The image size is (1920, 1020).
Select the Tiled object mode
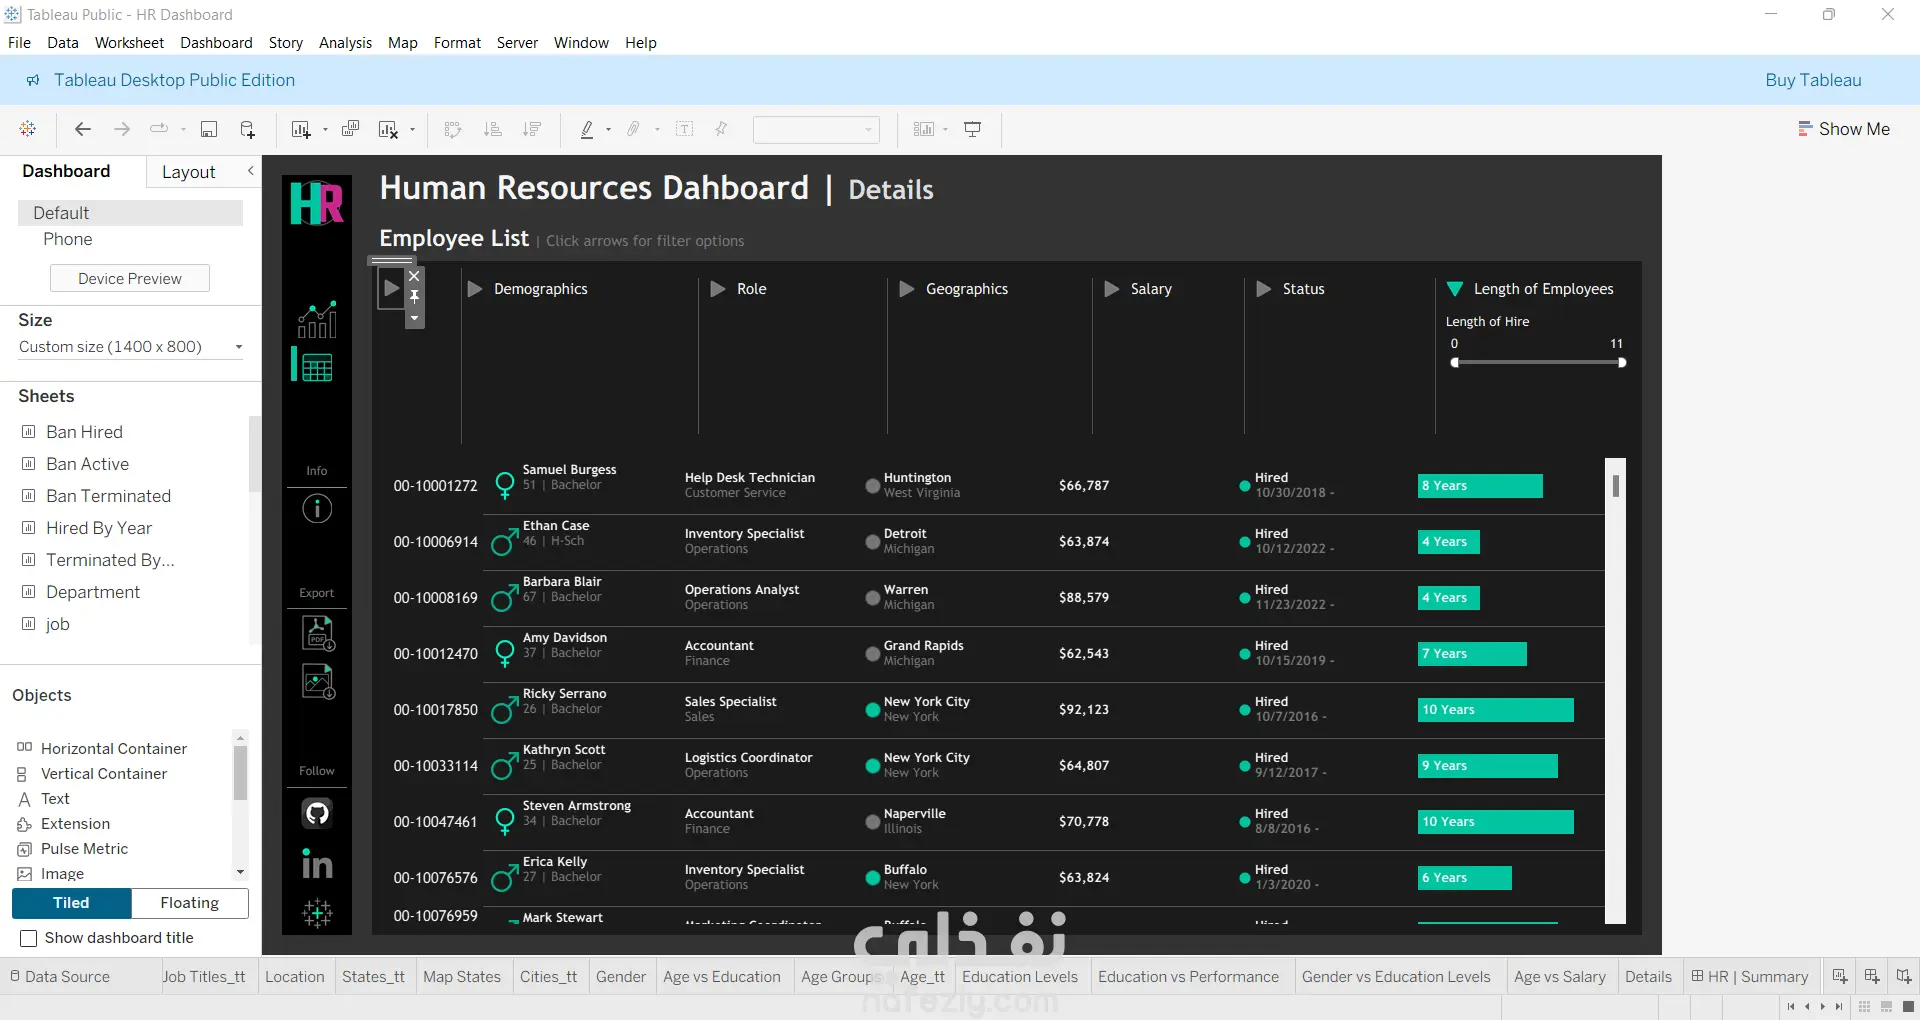click(x=71, y=903)
